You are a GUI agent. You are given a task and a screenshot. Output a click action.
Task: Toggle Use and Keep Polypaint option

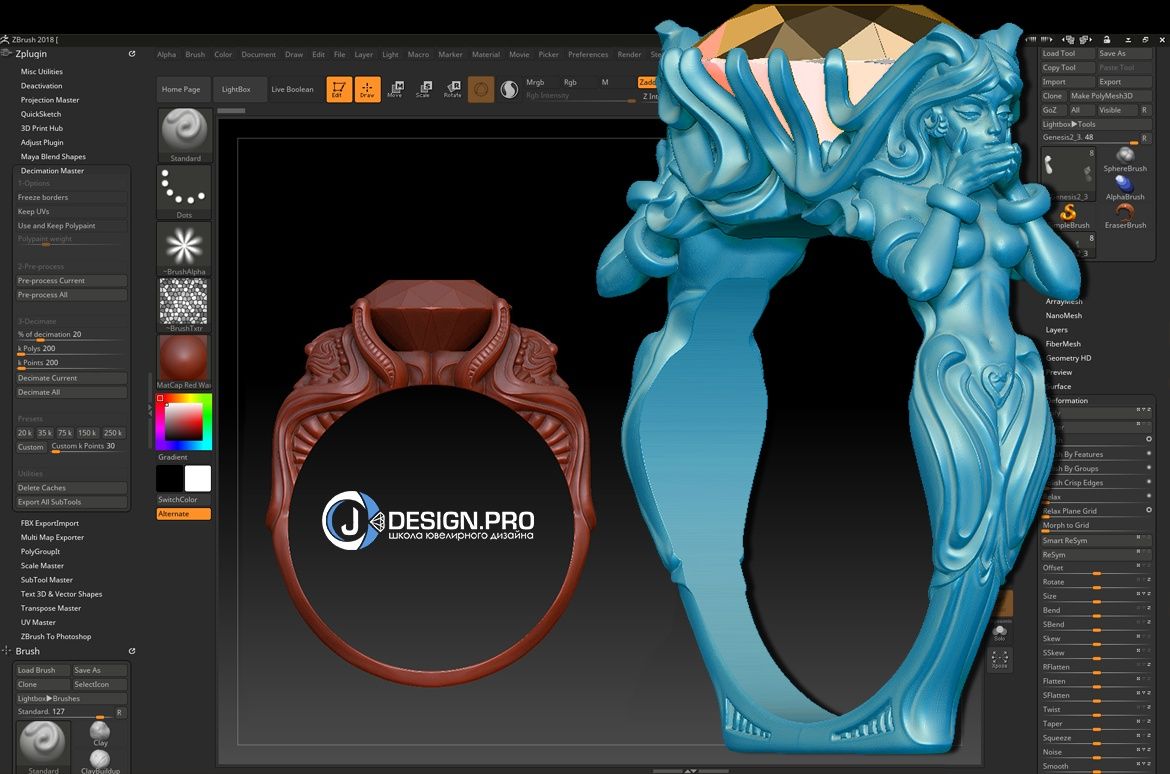click(x=72, y=226)
